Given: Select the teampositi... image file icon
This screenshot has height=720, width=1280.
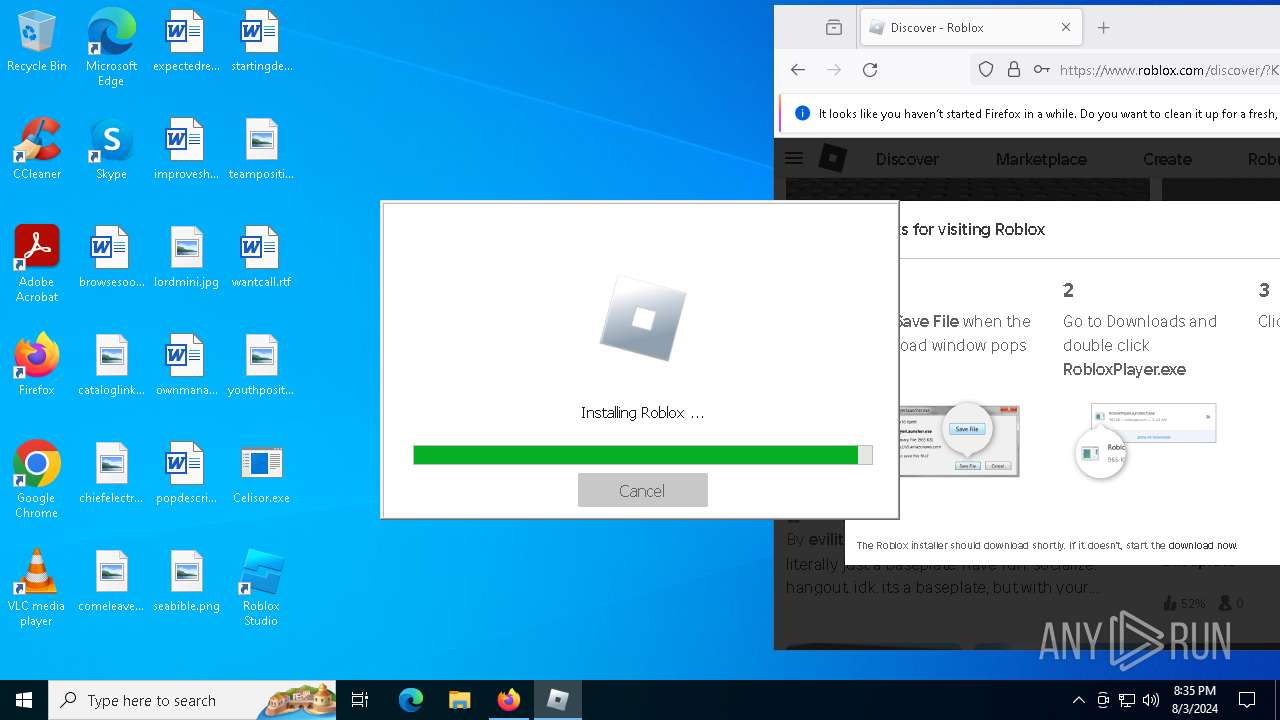Looking at the screenshot, I should 261,149.
